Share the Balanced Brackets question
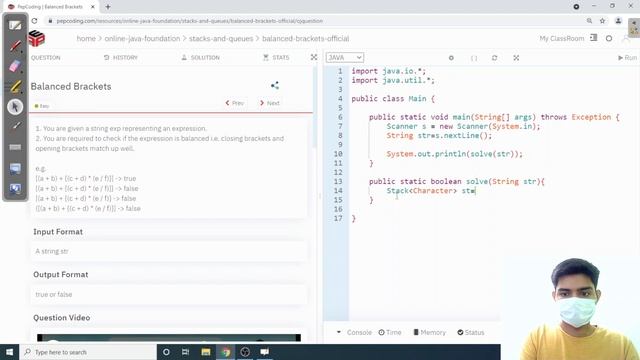Screen dimensions: 640x360 point(275,86)
